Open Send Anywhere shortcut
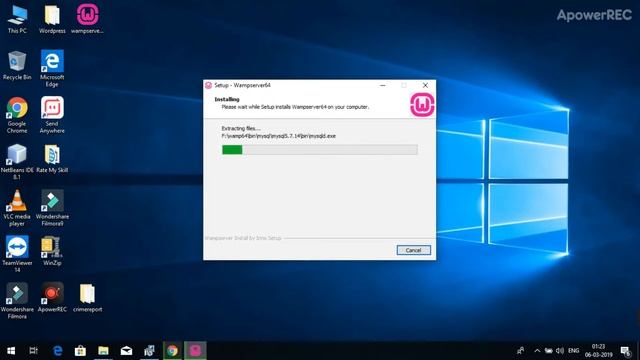Screen dimensions: 640x360 coord(52,115)
